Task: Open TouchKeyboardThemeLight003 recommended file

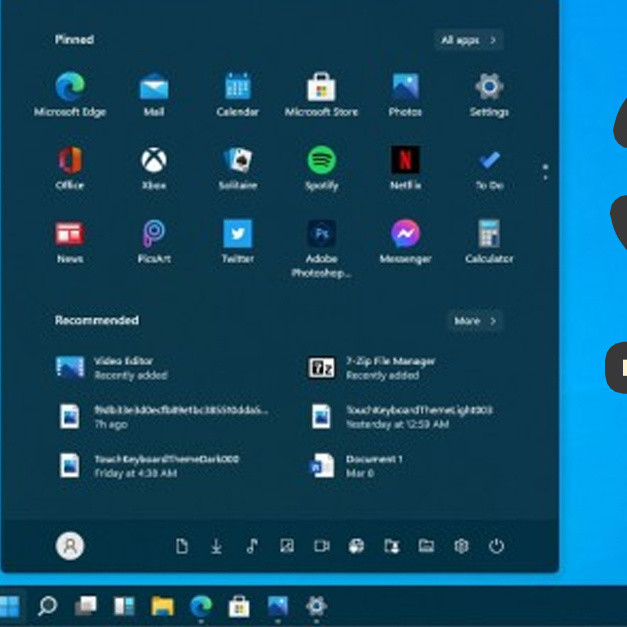Action: (402, 417)
